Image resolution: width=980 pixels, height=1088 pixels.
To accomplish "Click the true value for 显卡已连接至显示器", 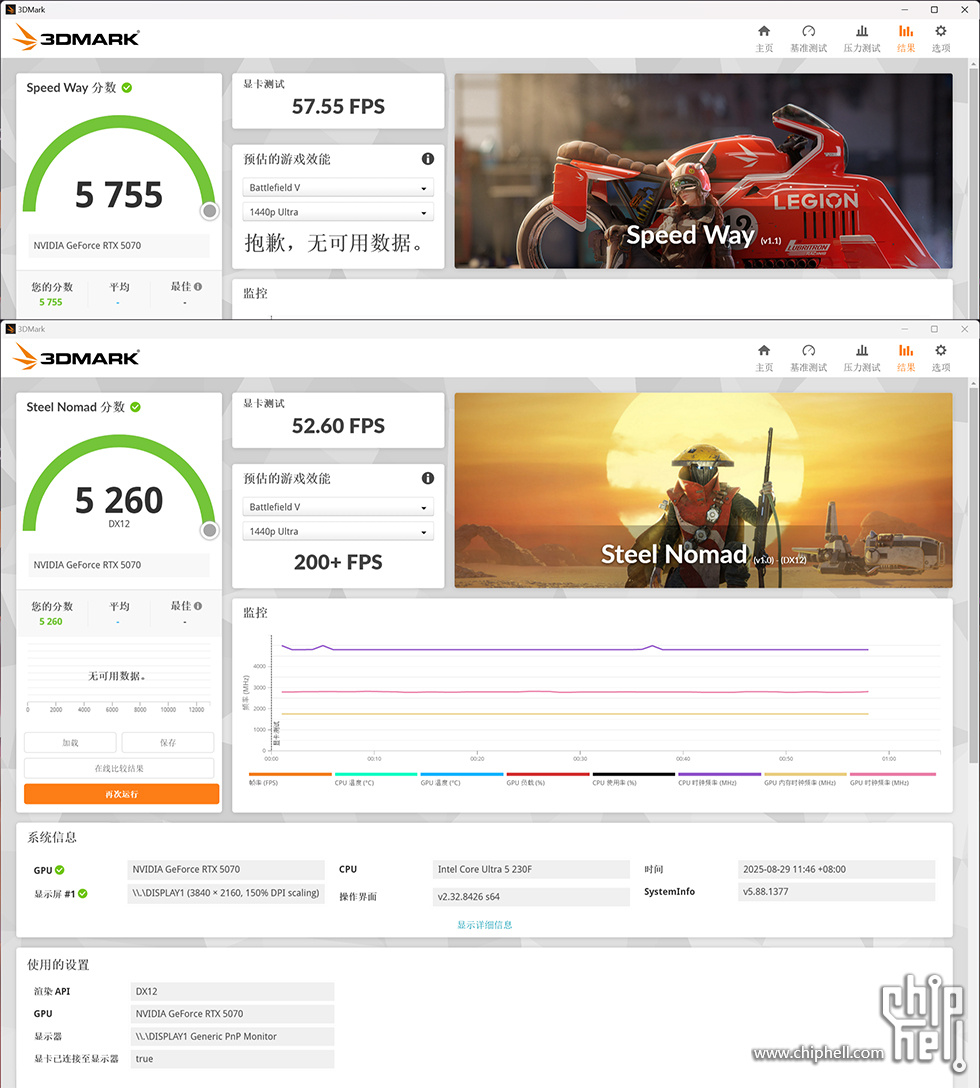I will [232, 1059].
